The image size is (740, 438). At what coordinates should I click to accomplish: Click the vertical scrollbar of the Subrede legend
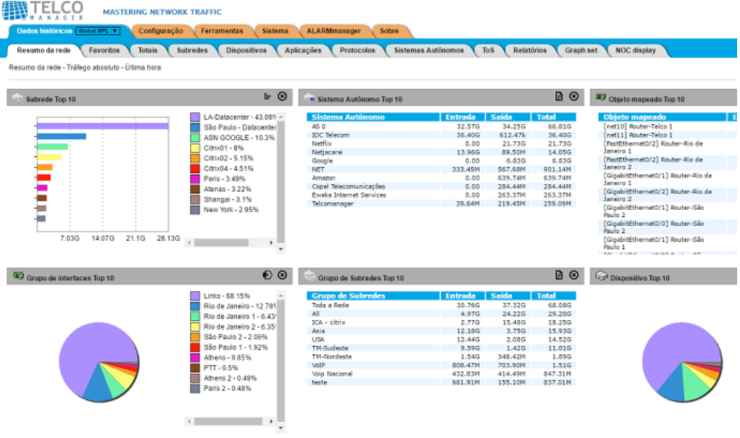tap(281, 182)
